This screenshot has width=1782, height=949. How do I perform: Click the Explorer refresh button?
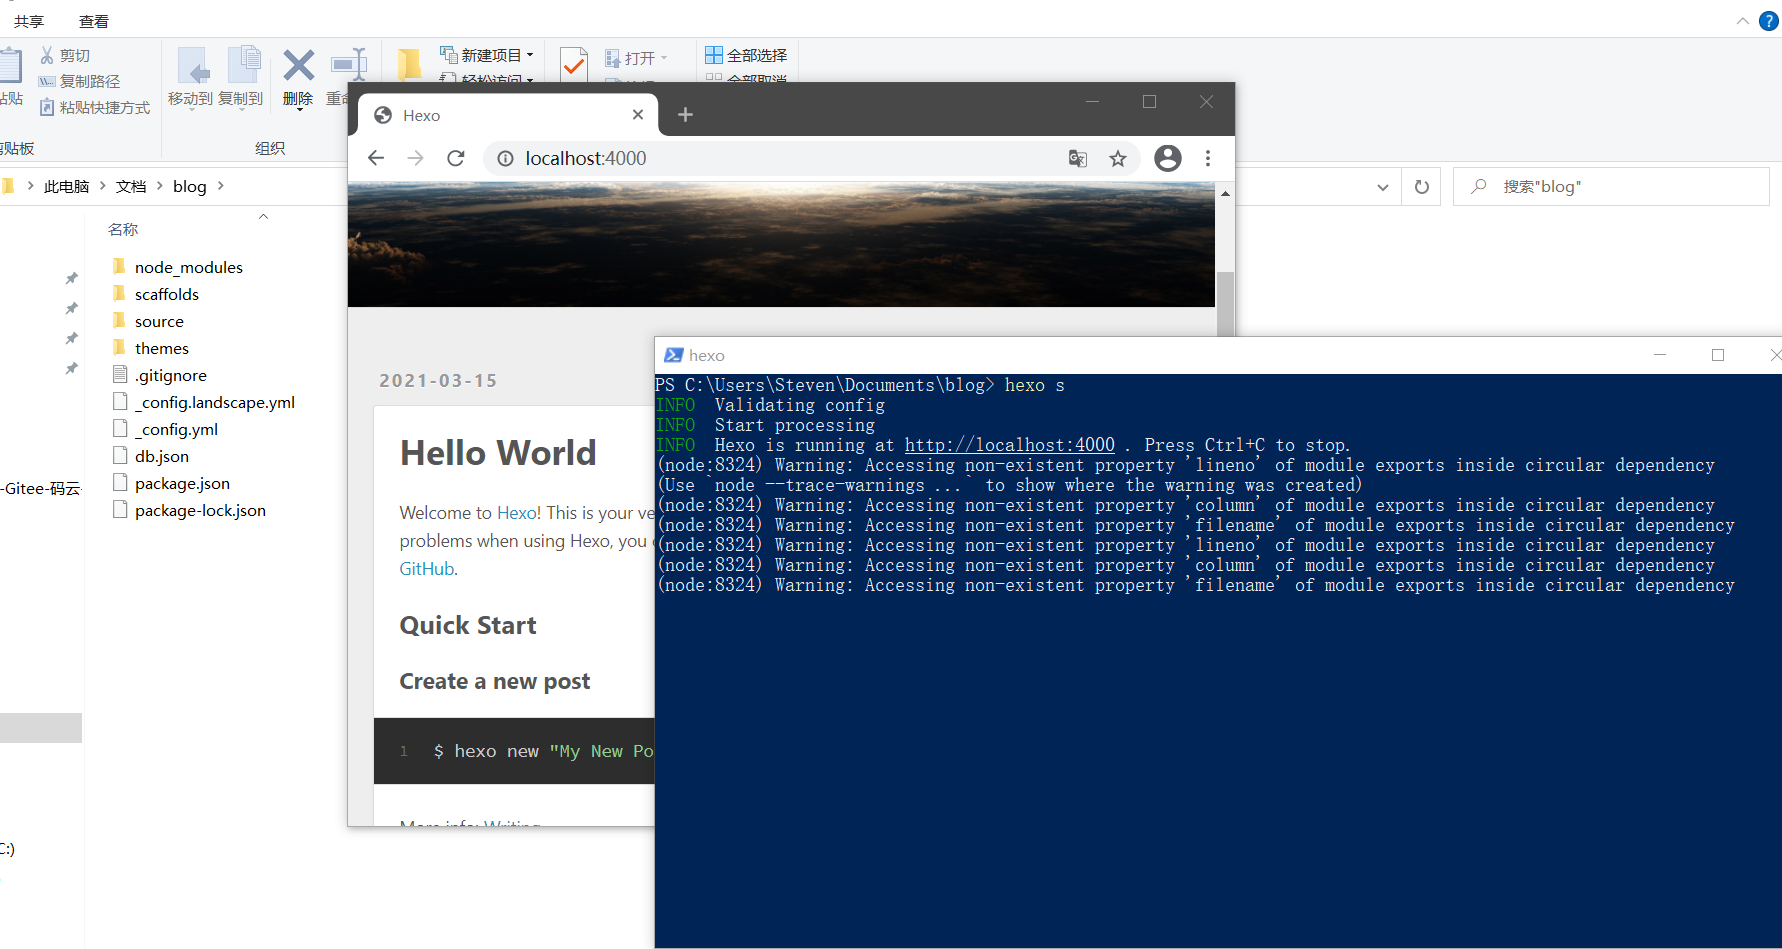coord(1421,187)
